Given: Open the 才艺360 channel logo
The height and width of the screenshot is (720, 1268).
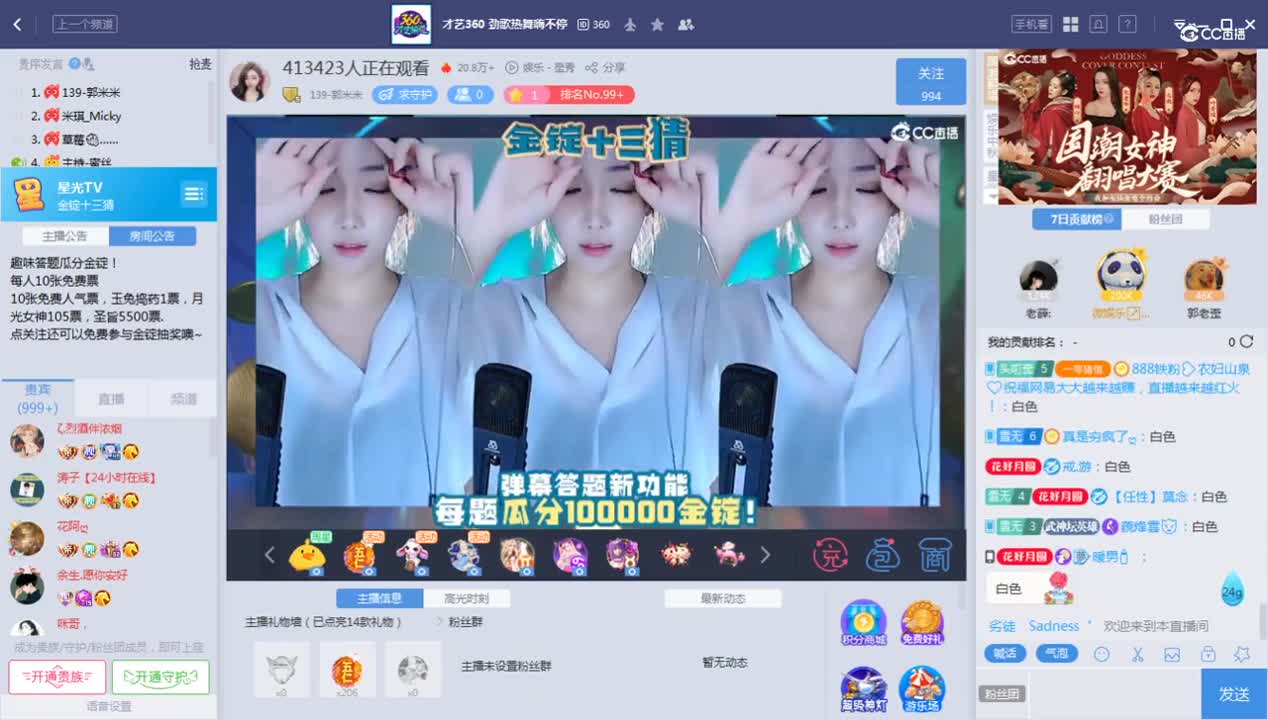Looking at the screenshot, I should [411, 24].
